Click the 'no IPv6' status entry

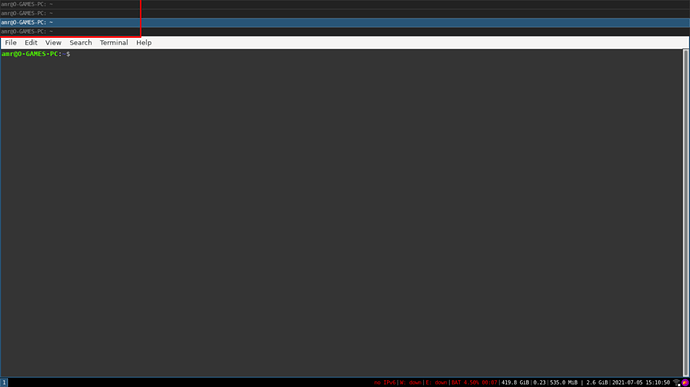point(384,383)
